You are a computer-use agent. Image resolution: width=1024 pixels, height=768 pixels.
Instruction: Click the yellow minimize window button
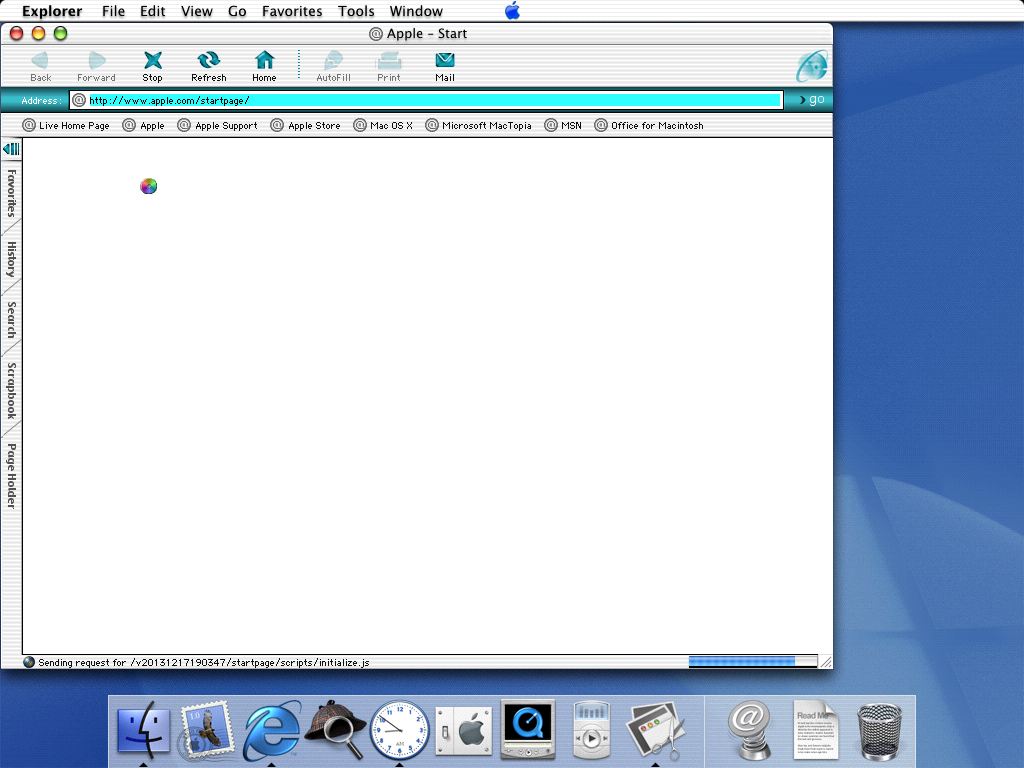tap(39, 33)
